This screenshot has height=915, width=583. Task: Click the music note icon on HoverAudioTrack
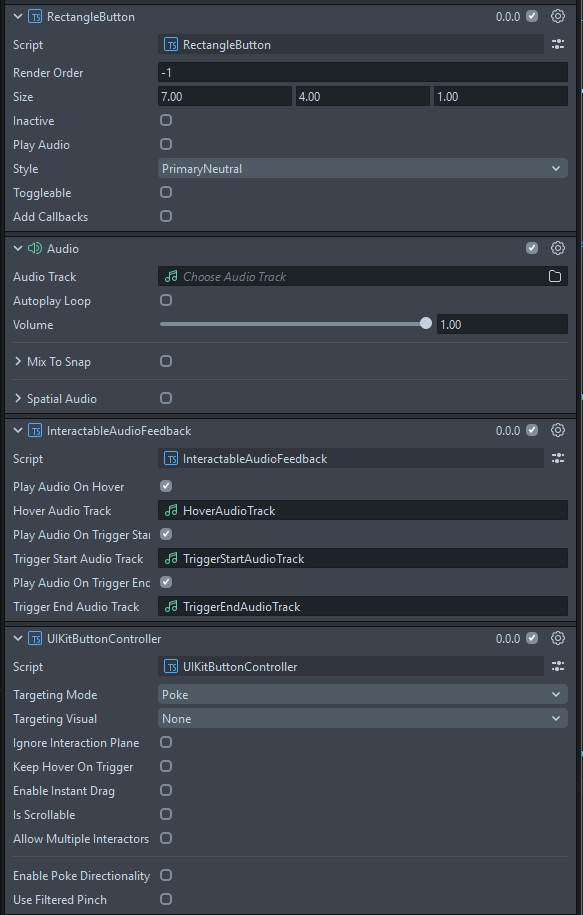(170, 510)
